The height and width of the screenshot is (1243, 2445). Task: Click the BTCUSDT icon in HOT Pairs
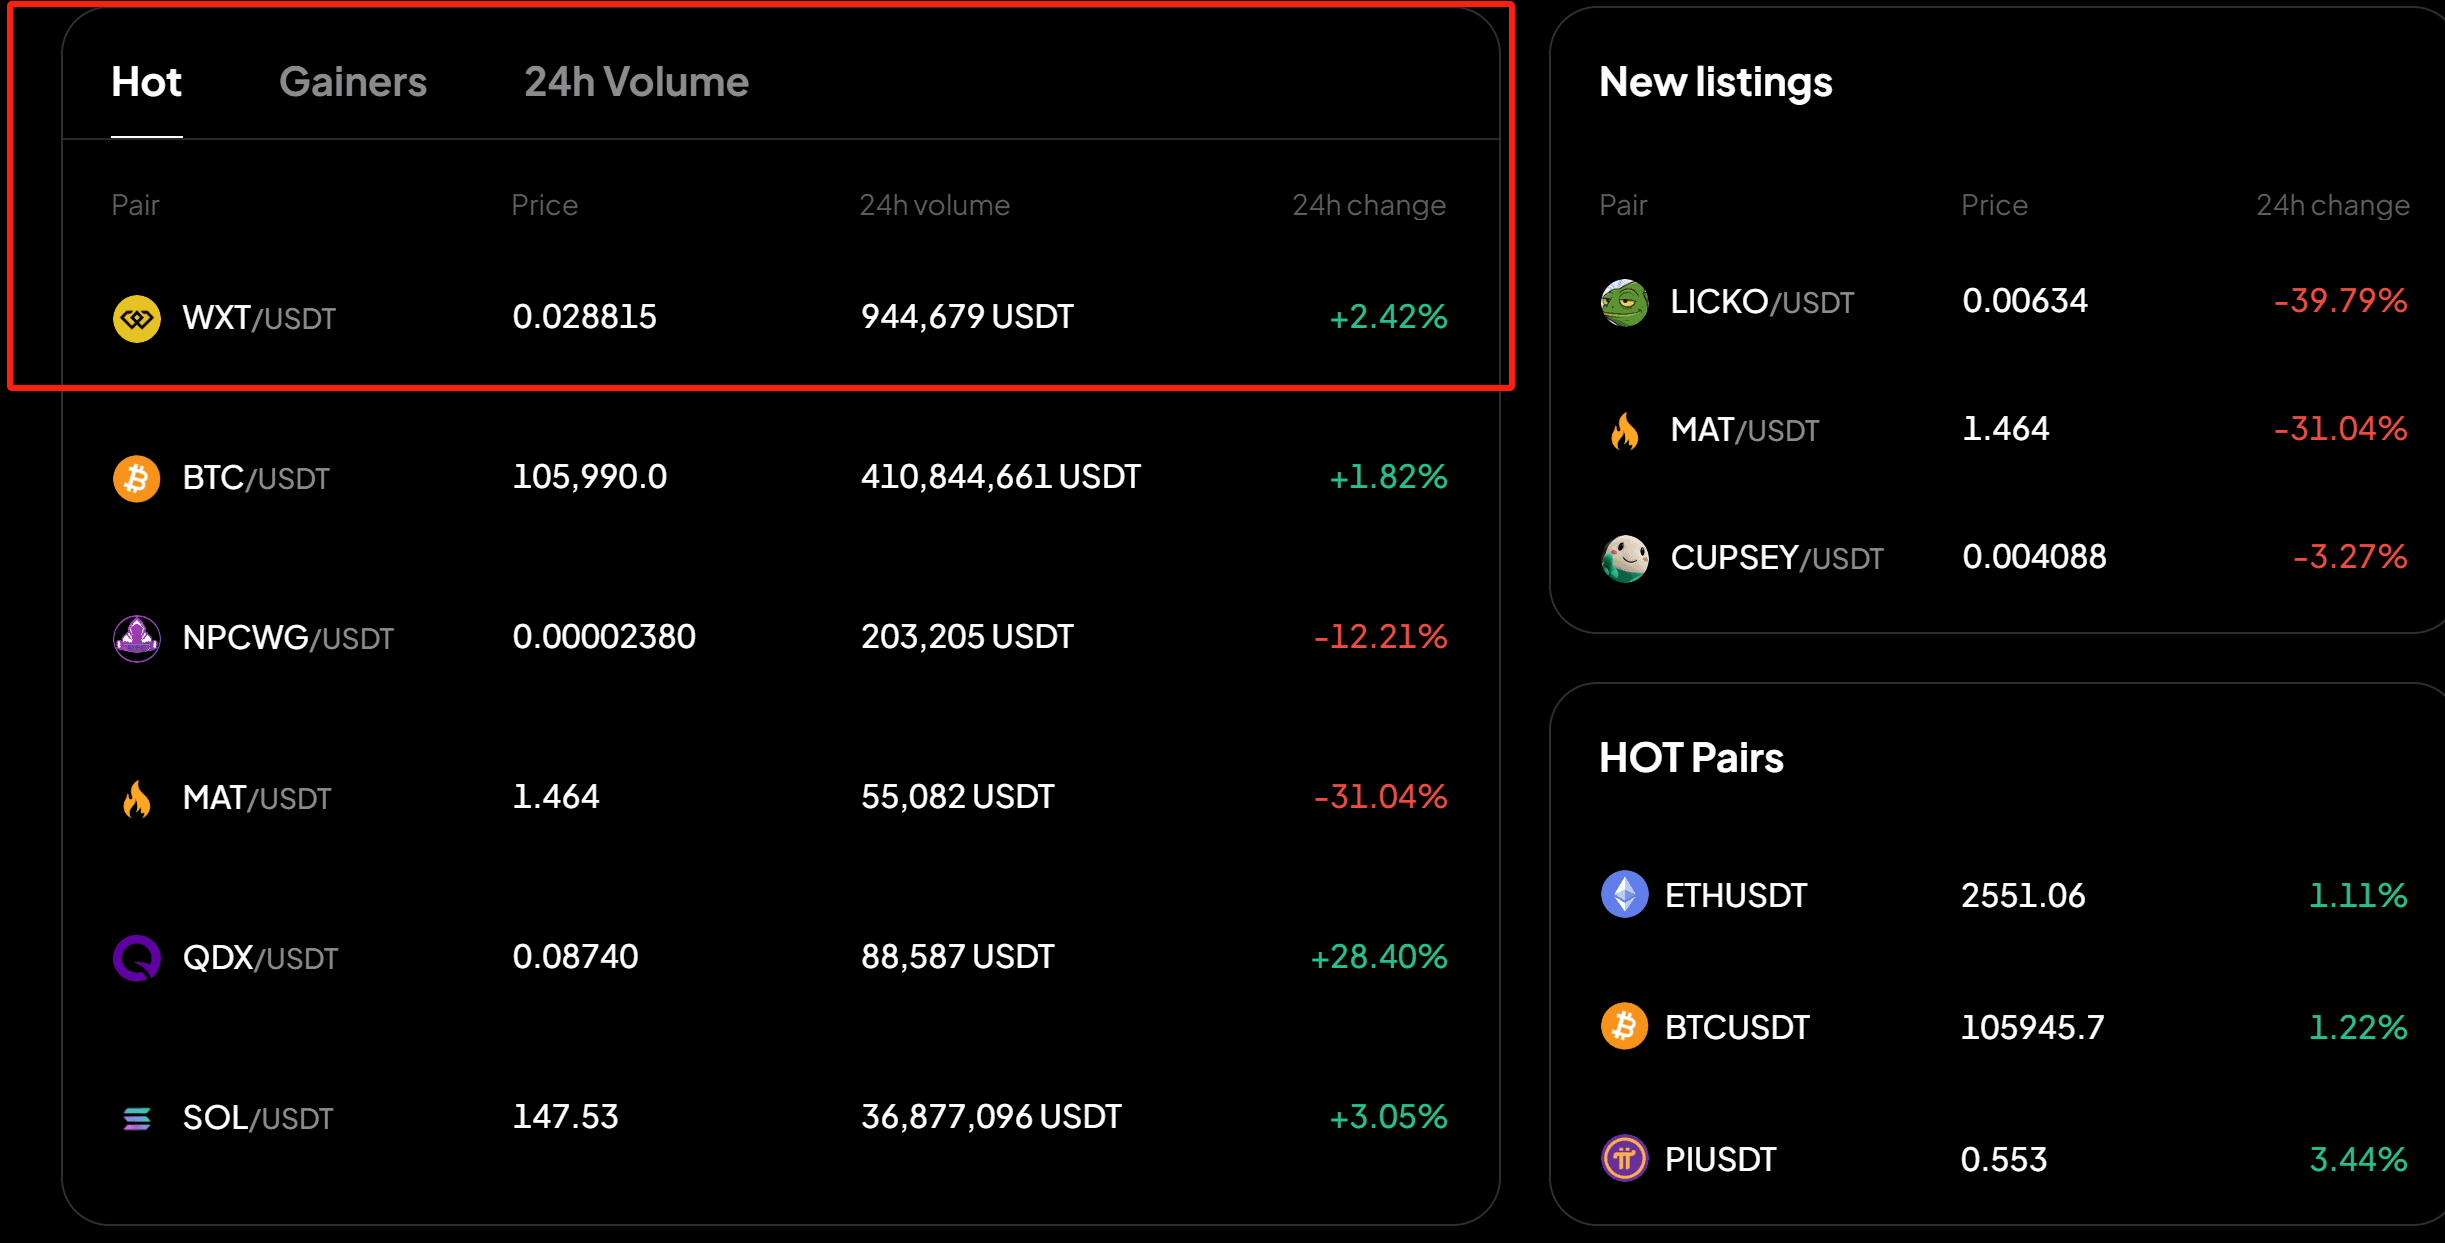pyautogui.click(x=1626, y=1027)
